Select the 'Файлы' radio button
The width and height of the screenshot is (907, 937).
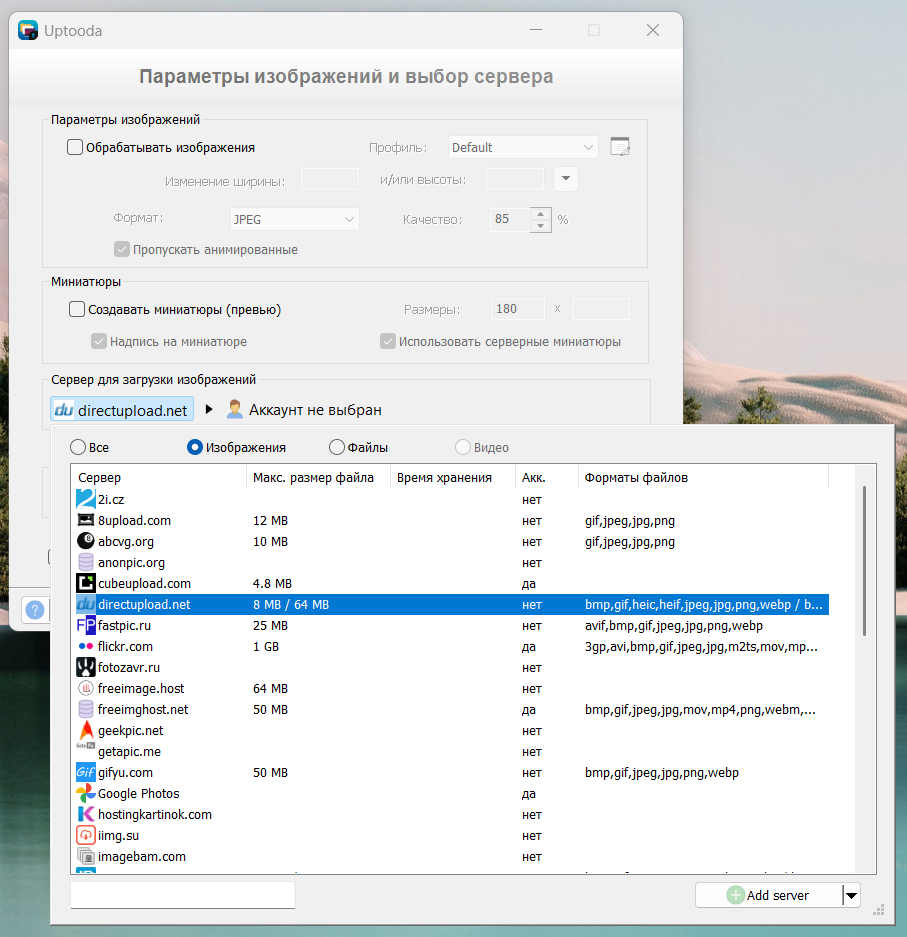pyautogui.click(x=337, y=447)
